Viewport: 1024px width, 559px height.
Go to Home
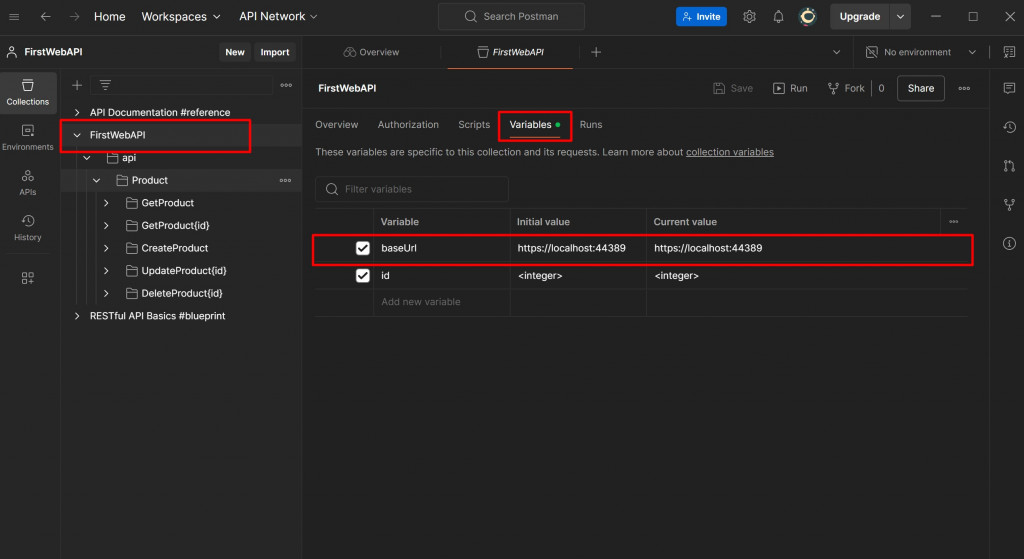110,16
